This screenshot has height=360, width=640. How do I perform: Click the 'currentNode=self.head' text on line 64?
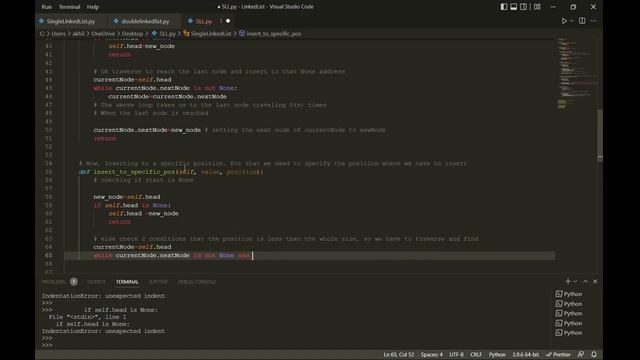(x=132, y=247)
